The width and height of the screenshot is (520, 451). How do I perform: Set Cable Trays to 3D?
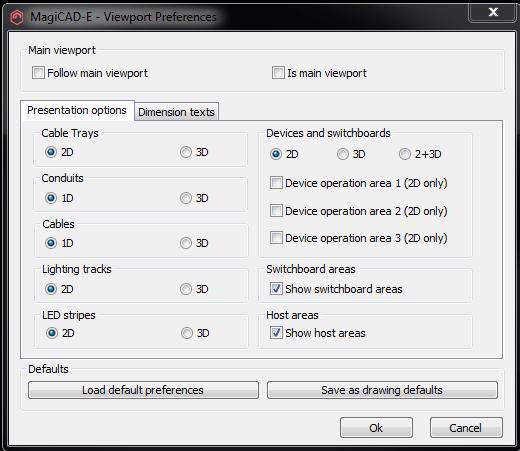pyautogui.click(x=186, y=152)
